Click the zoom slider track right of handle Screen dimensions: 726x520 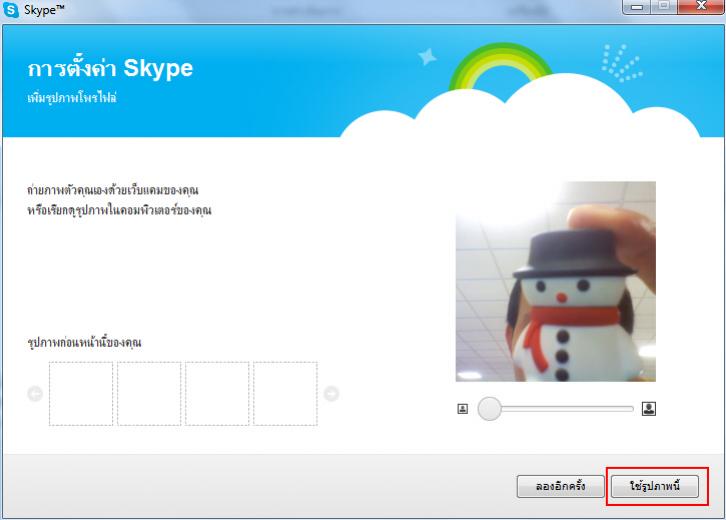pyautogui.click(x=567, y=408)
